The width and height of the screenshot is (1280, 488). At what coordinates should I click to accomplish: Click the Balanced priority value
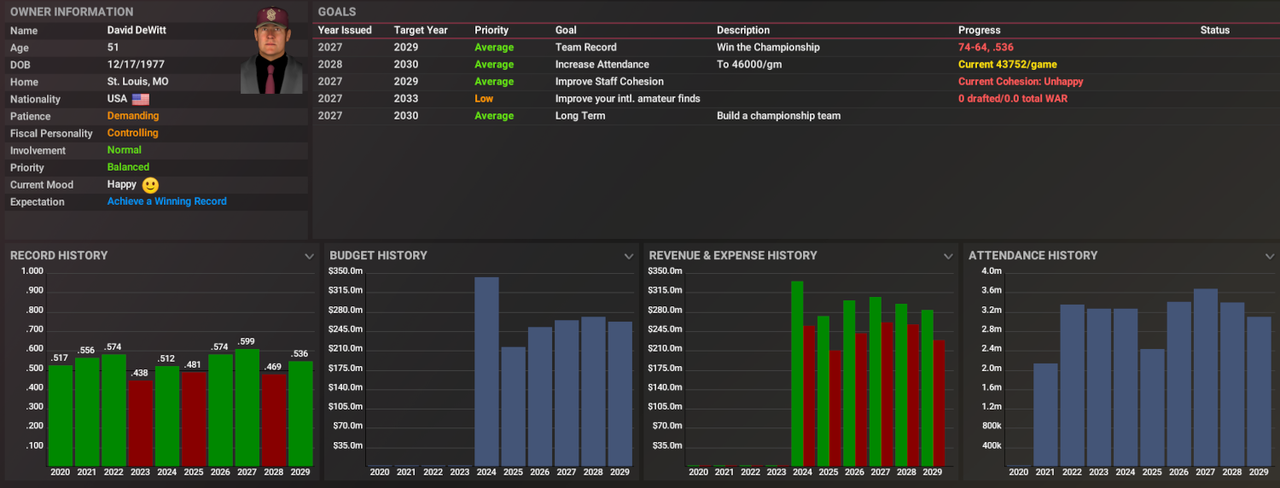[128, 168]
